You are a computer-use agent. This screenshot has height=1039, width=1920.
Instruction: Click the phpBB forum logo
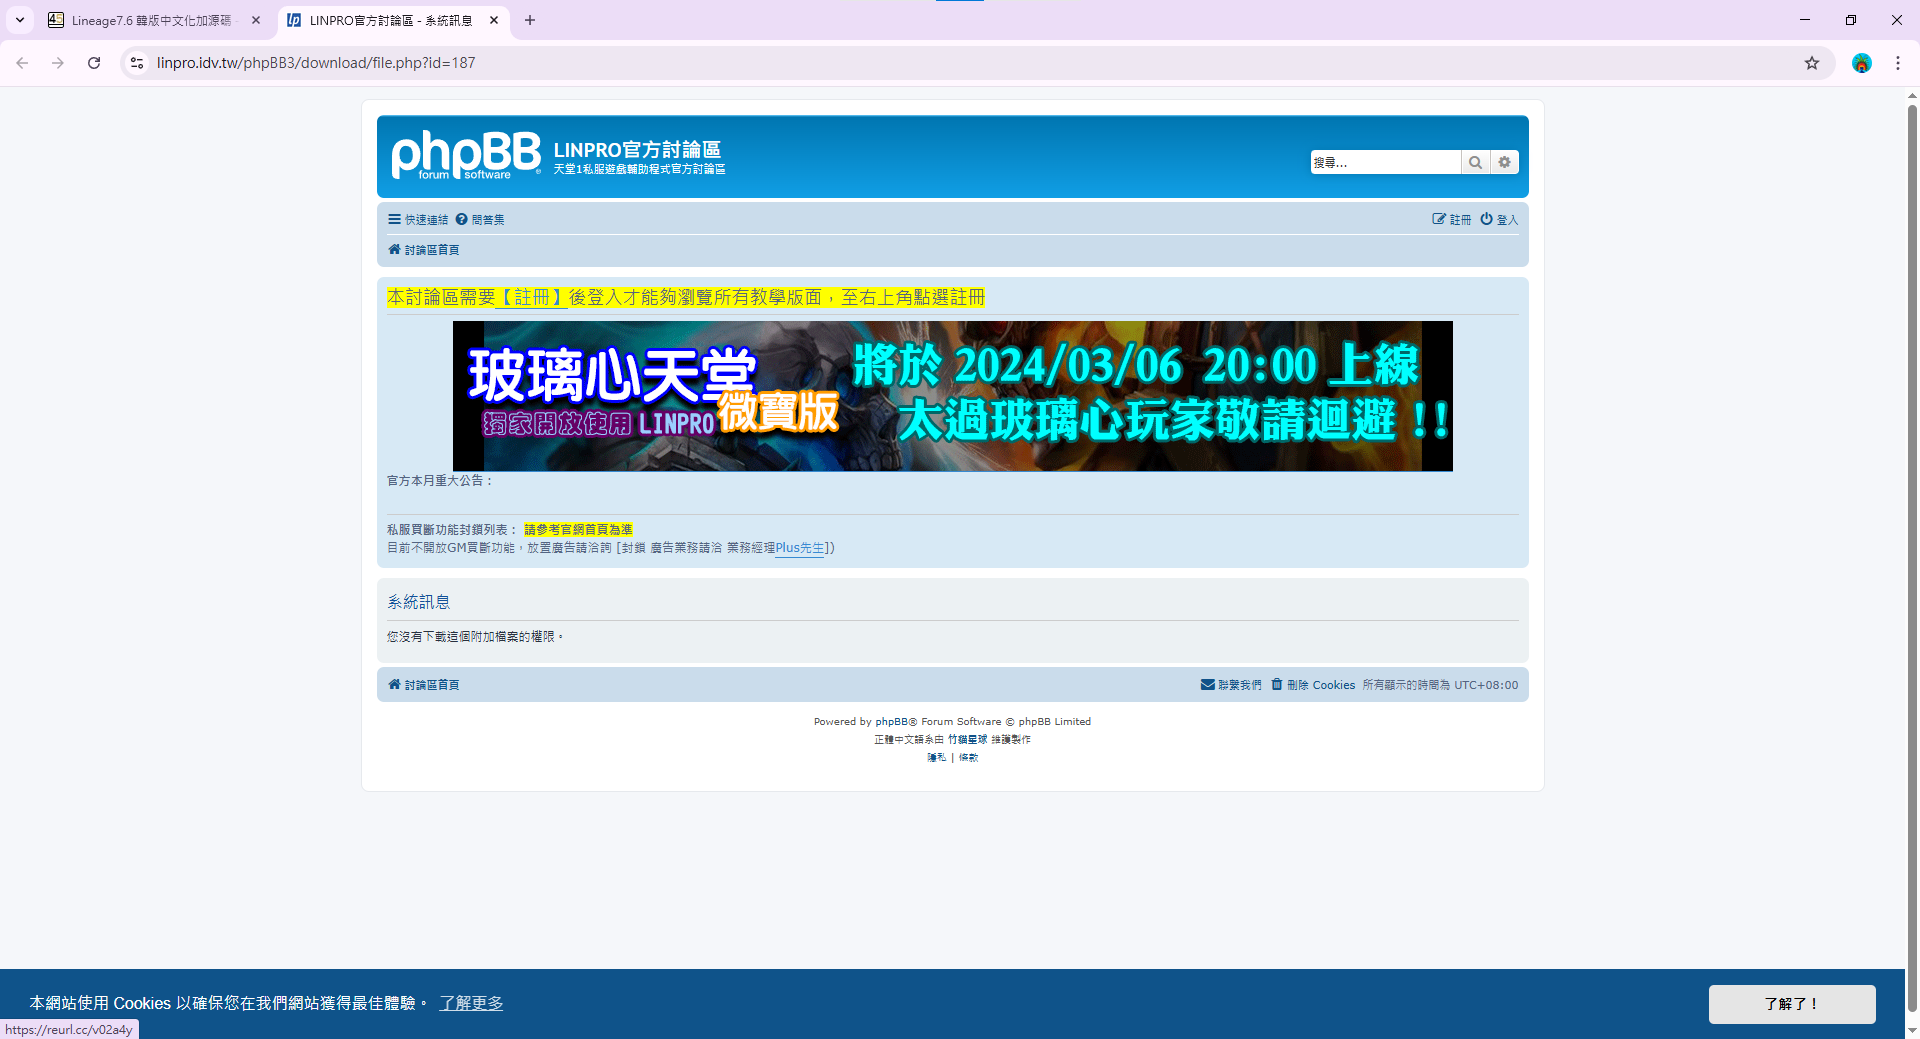[465, 155]
